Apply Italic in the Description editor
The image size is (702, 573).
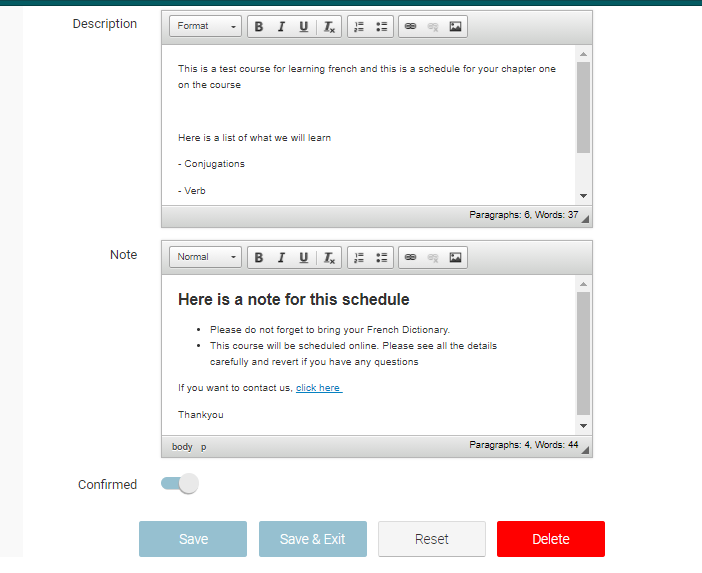pos(281,27)
